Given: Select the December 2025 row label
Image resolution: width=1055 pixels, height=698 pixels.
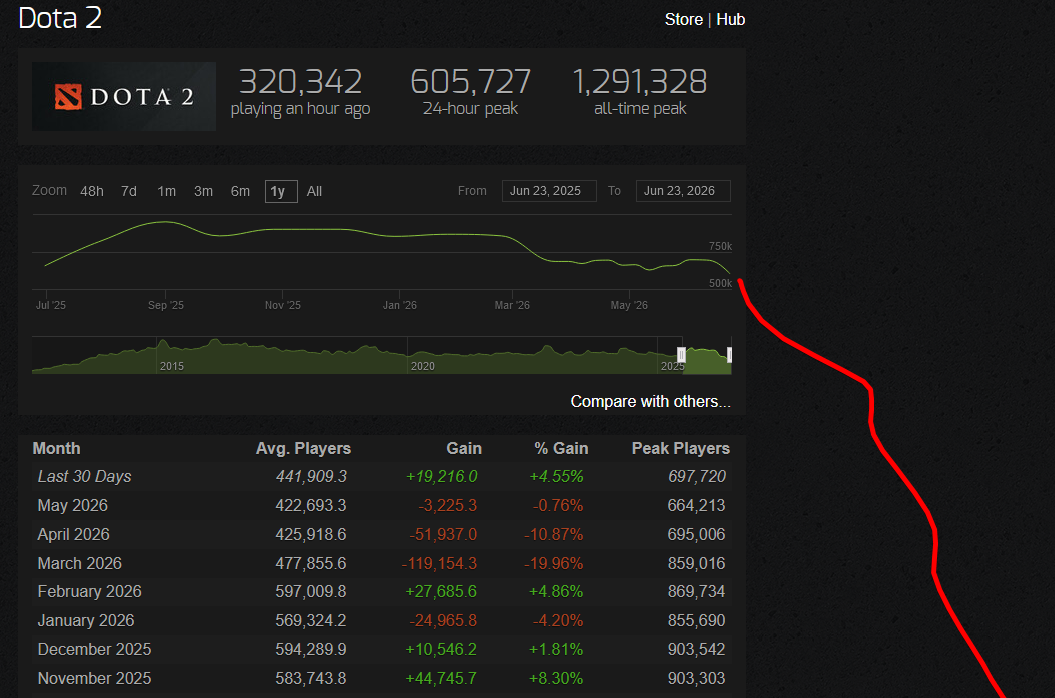Looking at the screenshot, I should pyautogui.click(x=94, y=650).
